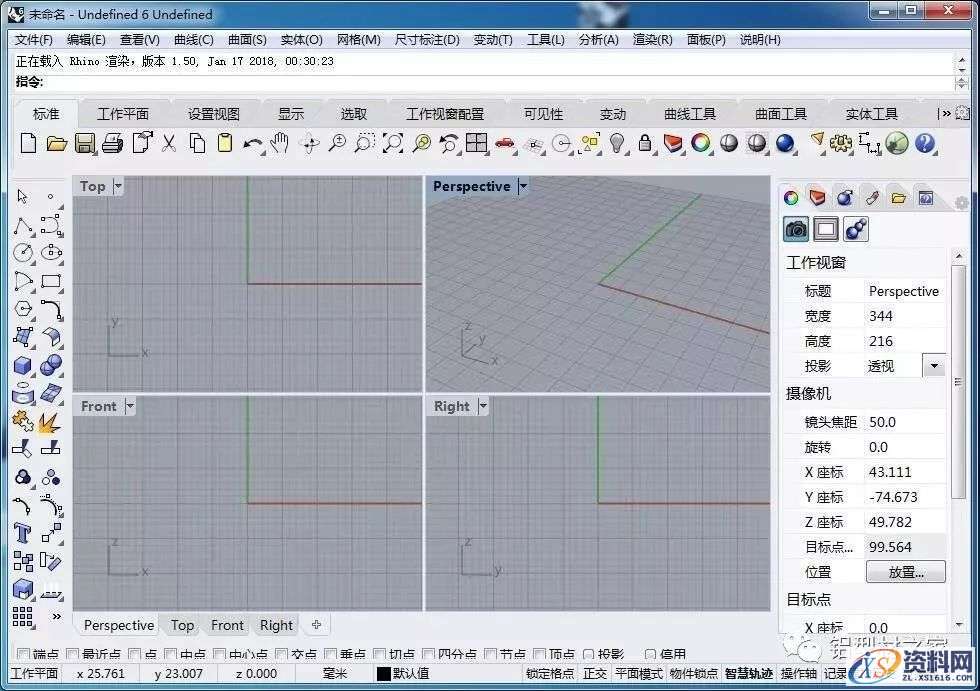Click the 默认值 layer color swatch
This screenshot has height=691, width=980.
tap(384, 674)
